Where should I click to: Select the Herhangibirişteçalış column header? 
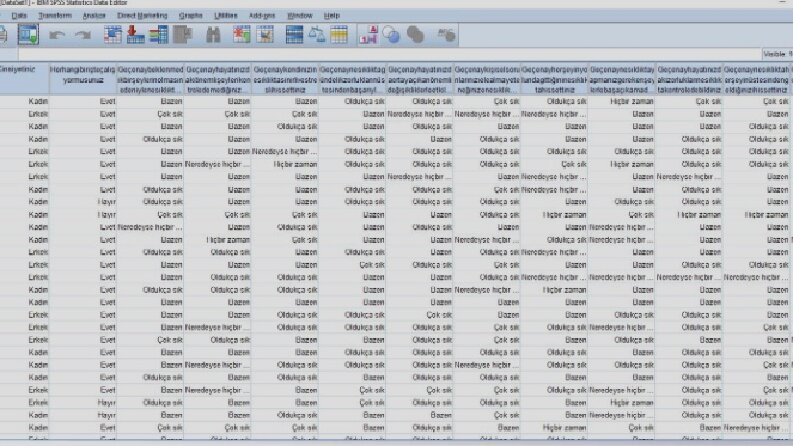click(x=83, y=79)
